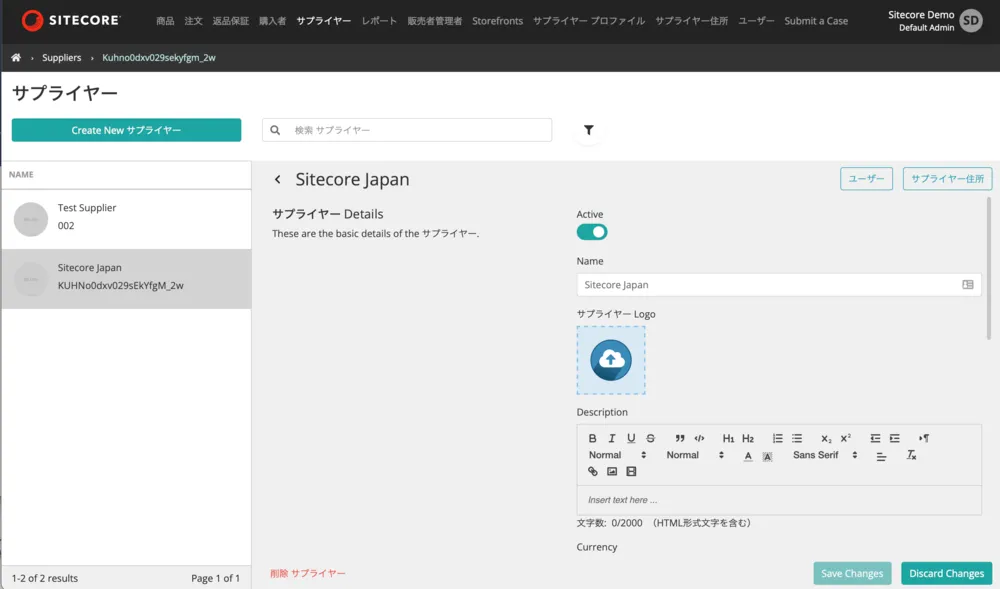Click the red 削除 サプライヤー link
Image resolution: width=1000 pixels, height=589 pixels.
[x=308, y=574]
